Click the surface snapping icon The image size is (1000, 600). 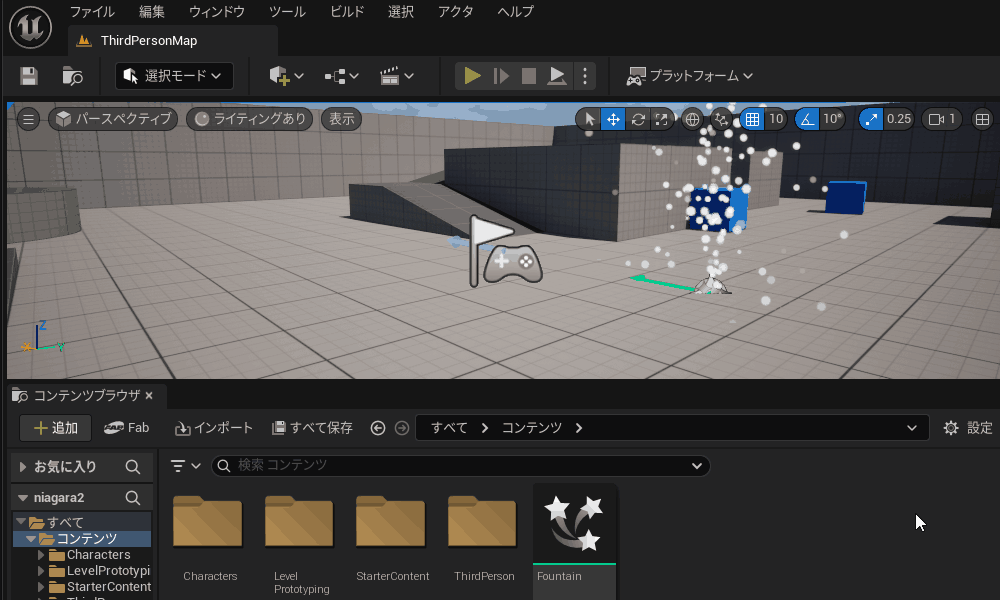click(x=722, y=119)
